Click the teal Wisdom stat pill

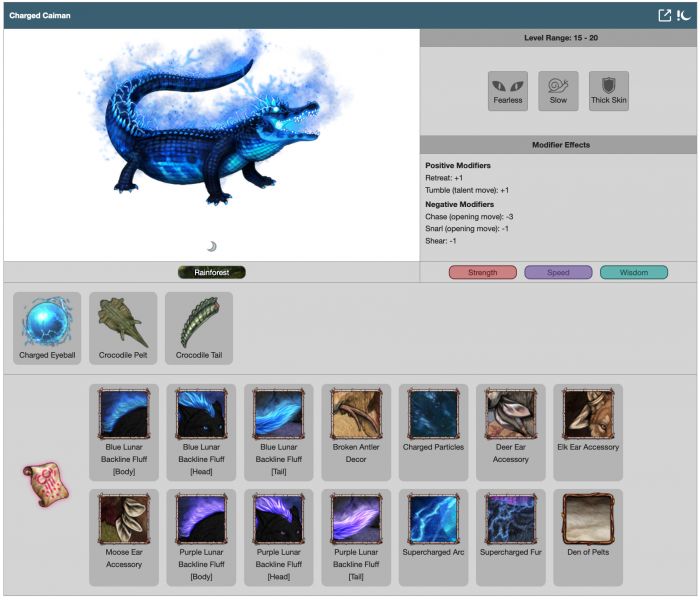pos(634,272)
